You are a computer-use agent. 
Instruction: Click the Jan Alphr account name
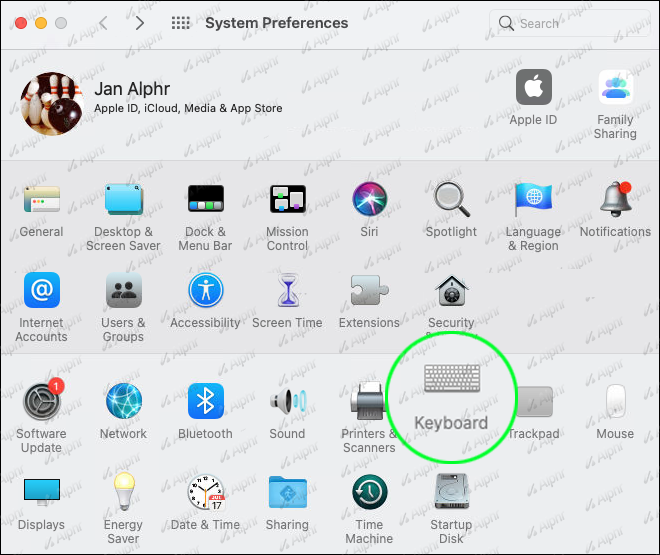tap(132, 89)
